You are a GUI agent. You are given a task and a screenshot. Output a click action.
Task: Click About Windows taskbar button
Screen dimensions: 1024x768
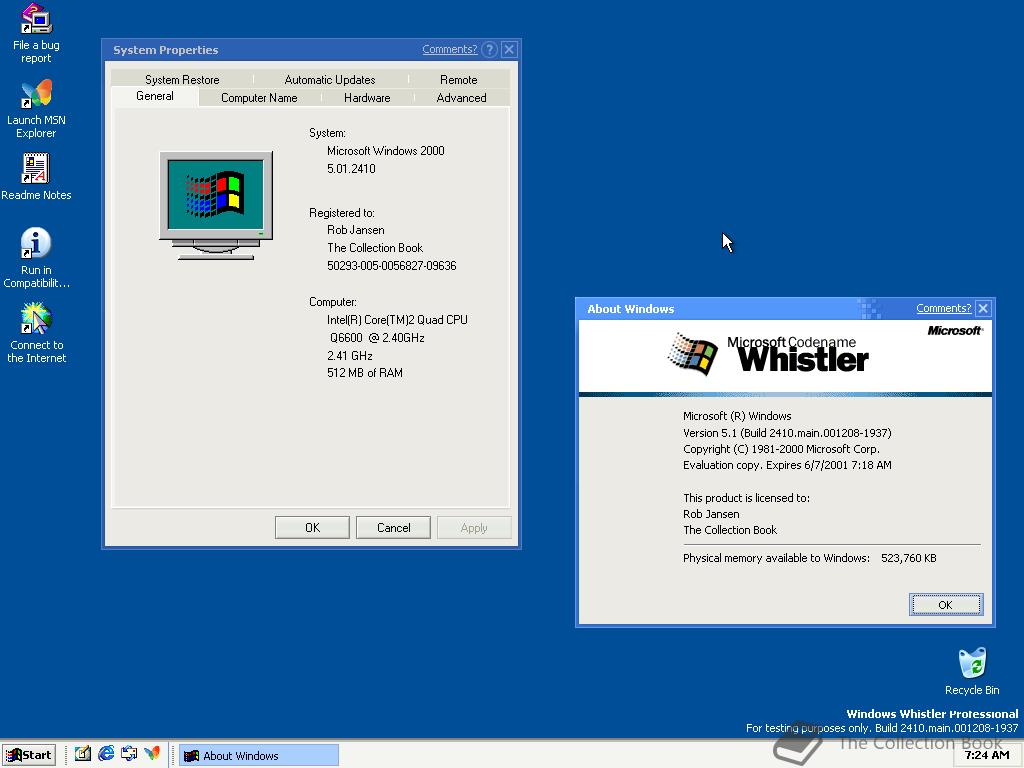(259, 756)
